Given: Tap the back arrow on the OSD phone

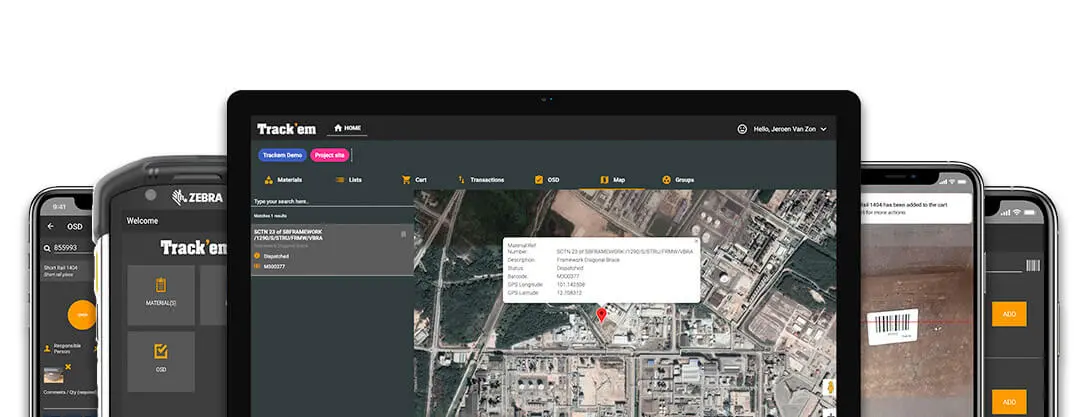Looking at the screenshot, I should tap(50, 226).
